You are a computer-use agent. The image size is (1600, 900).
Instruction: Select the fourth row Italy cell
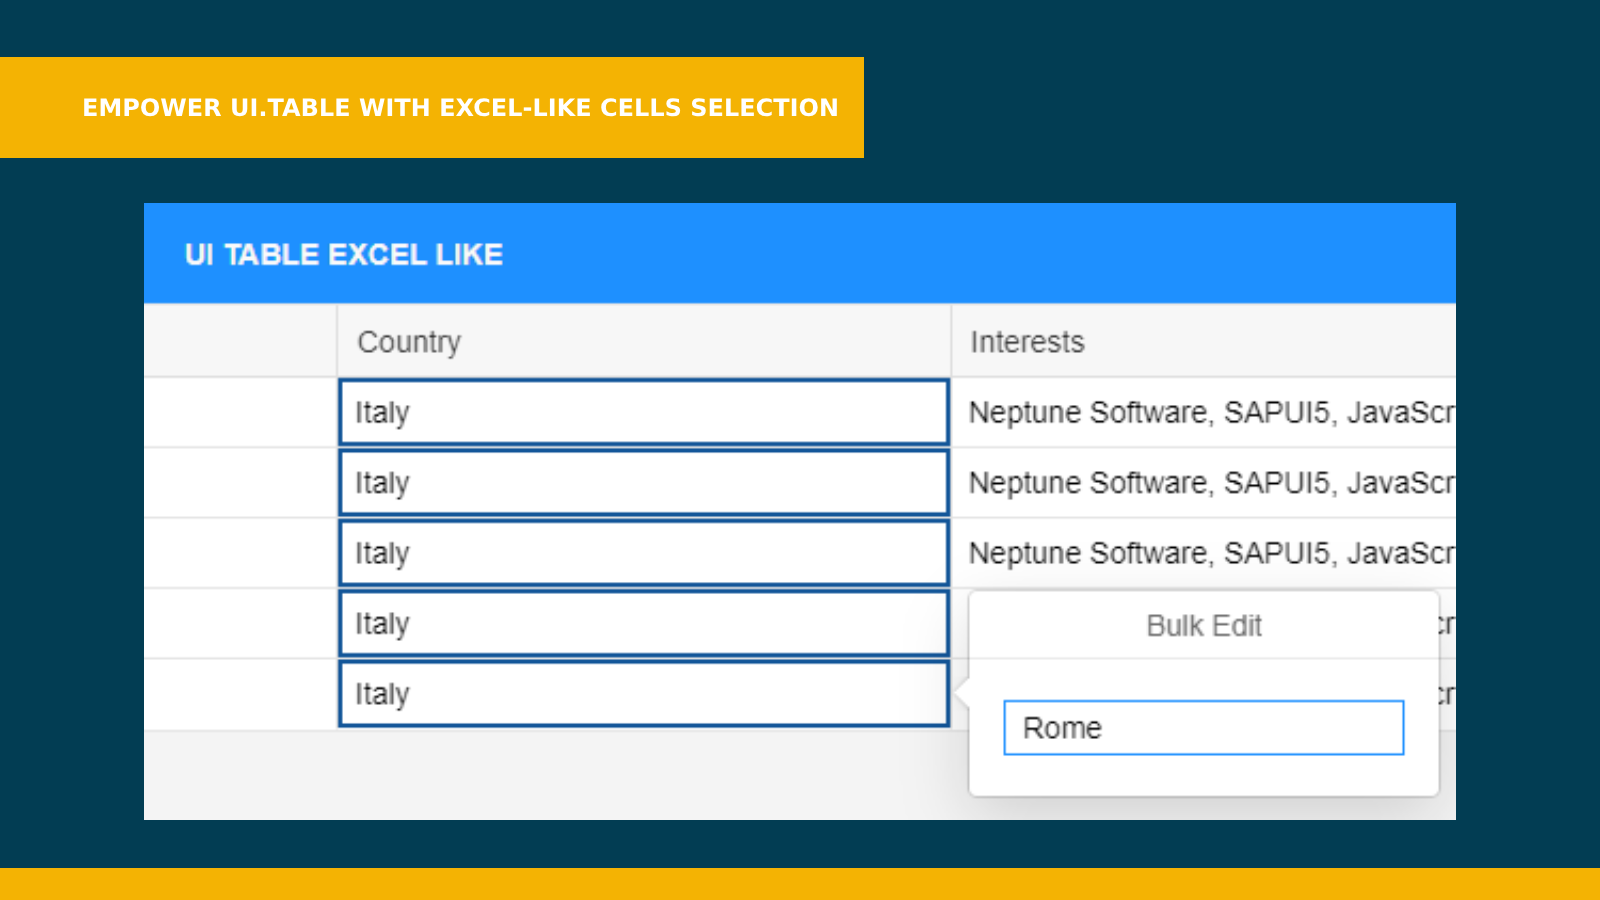coord(643,623)
